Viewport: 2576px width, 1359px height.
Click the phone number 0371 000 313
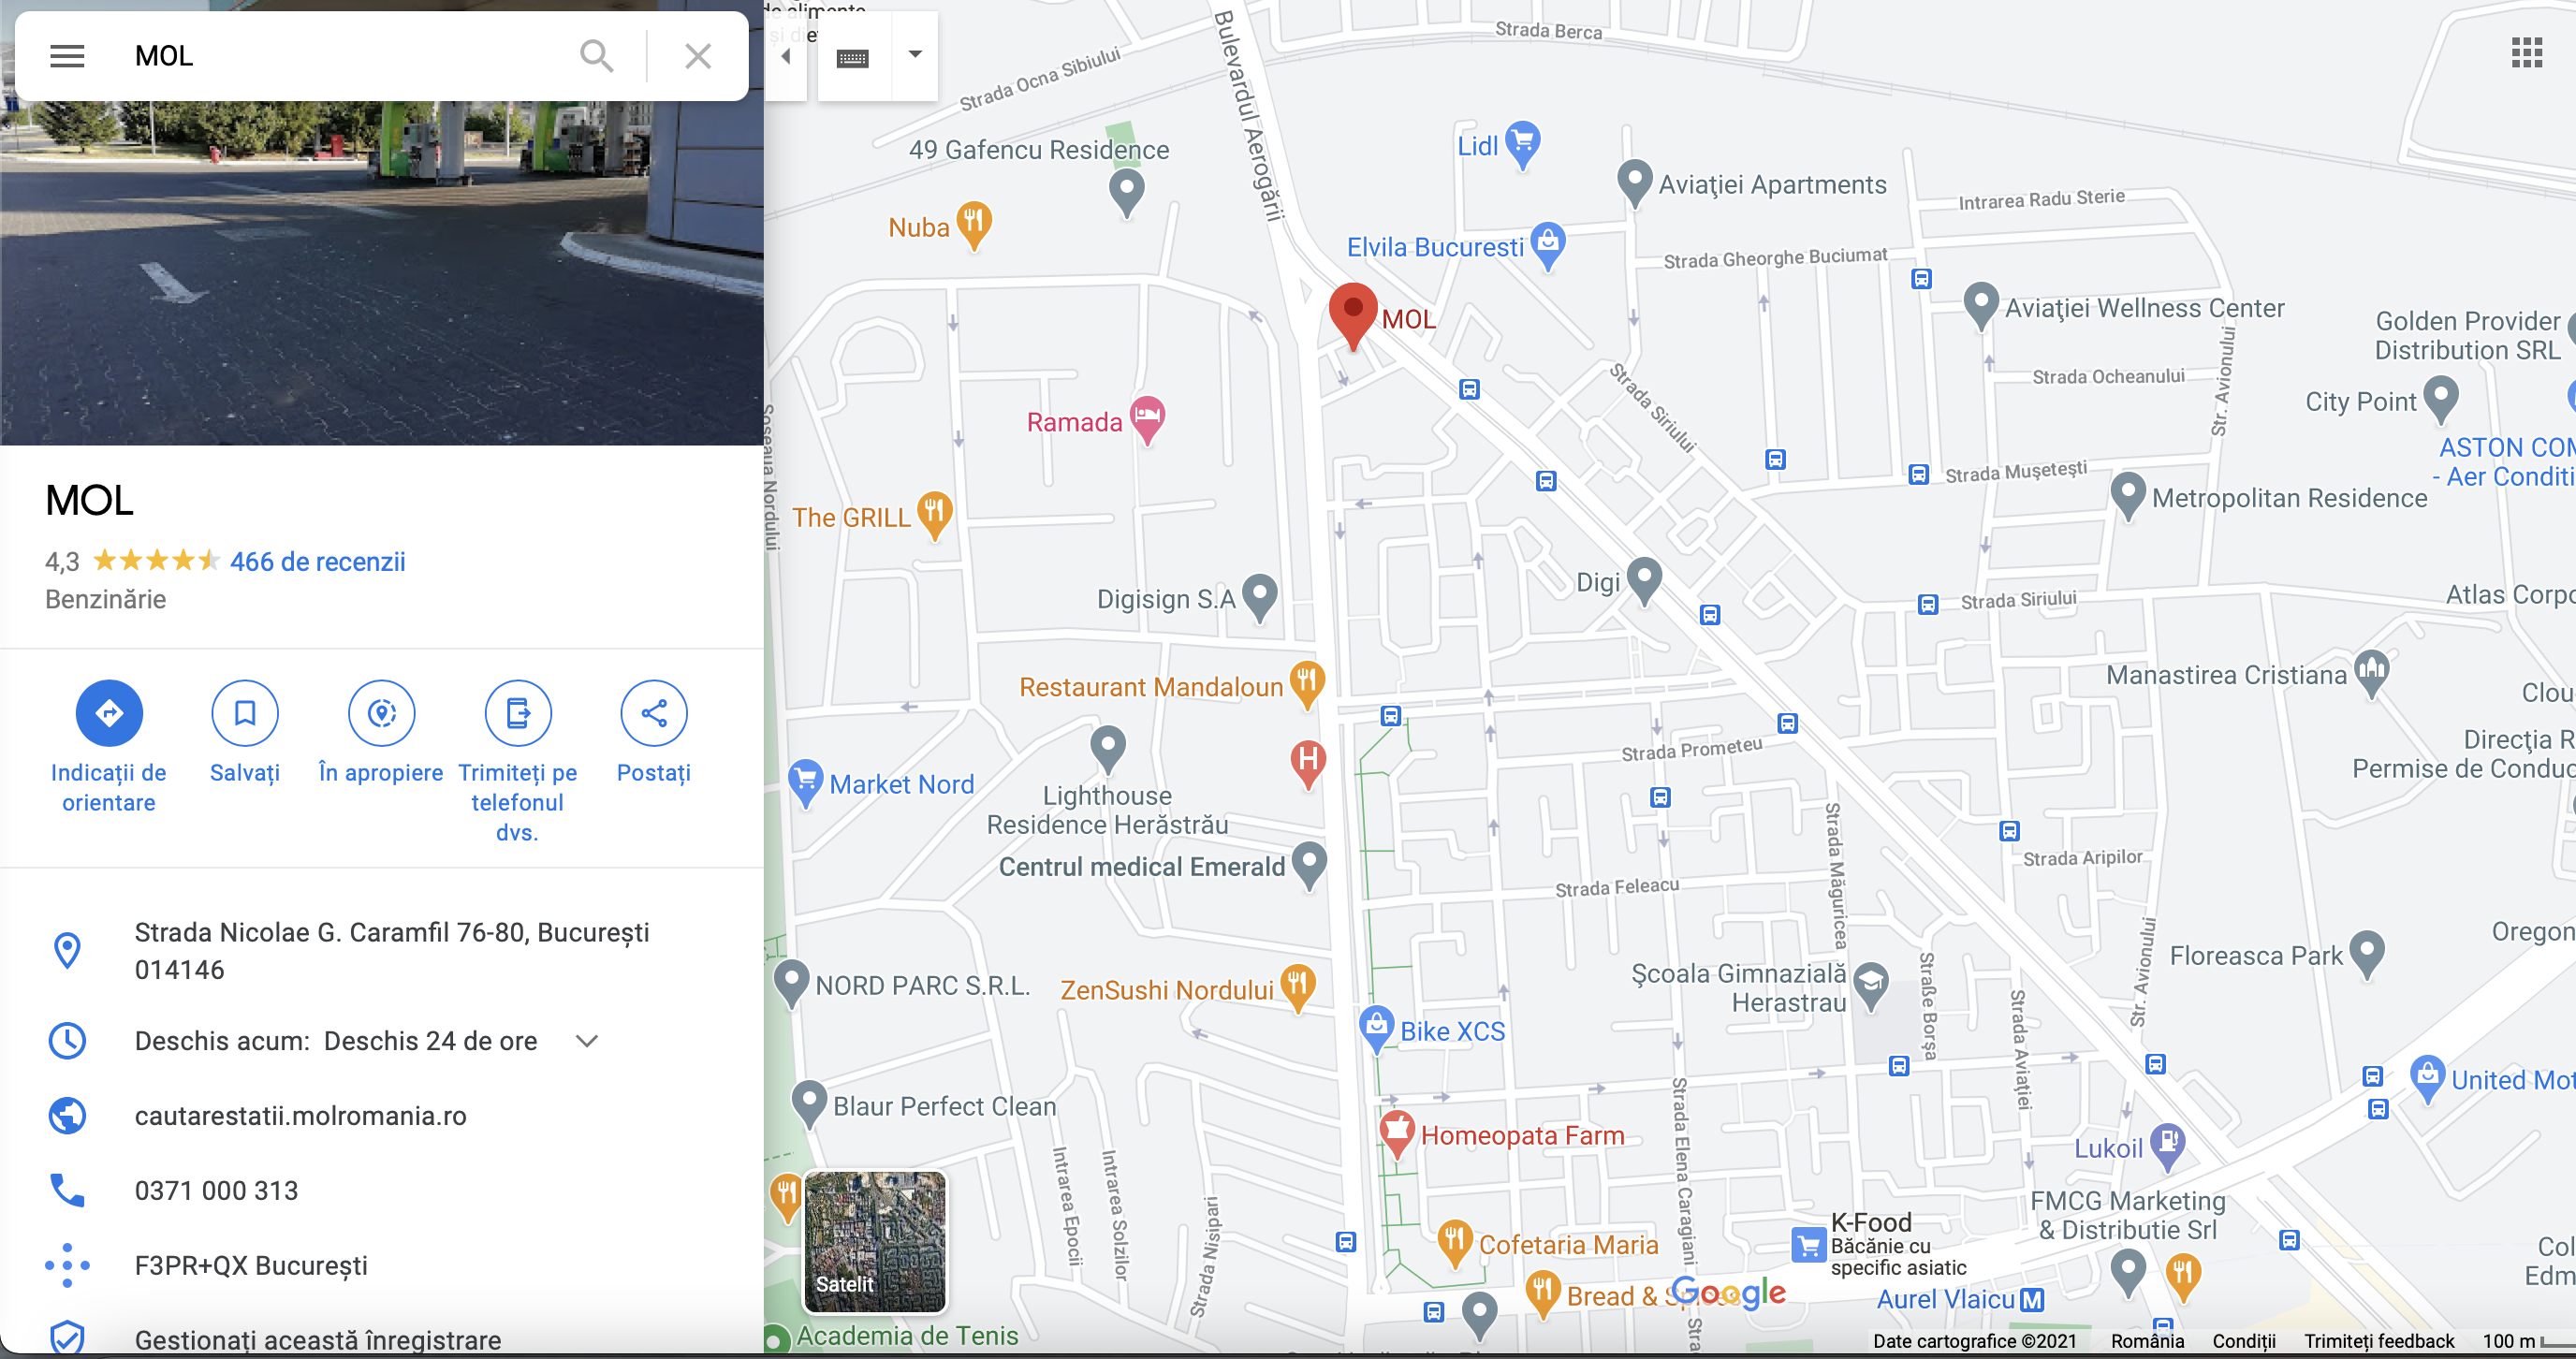(216, 1191)
